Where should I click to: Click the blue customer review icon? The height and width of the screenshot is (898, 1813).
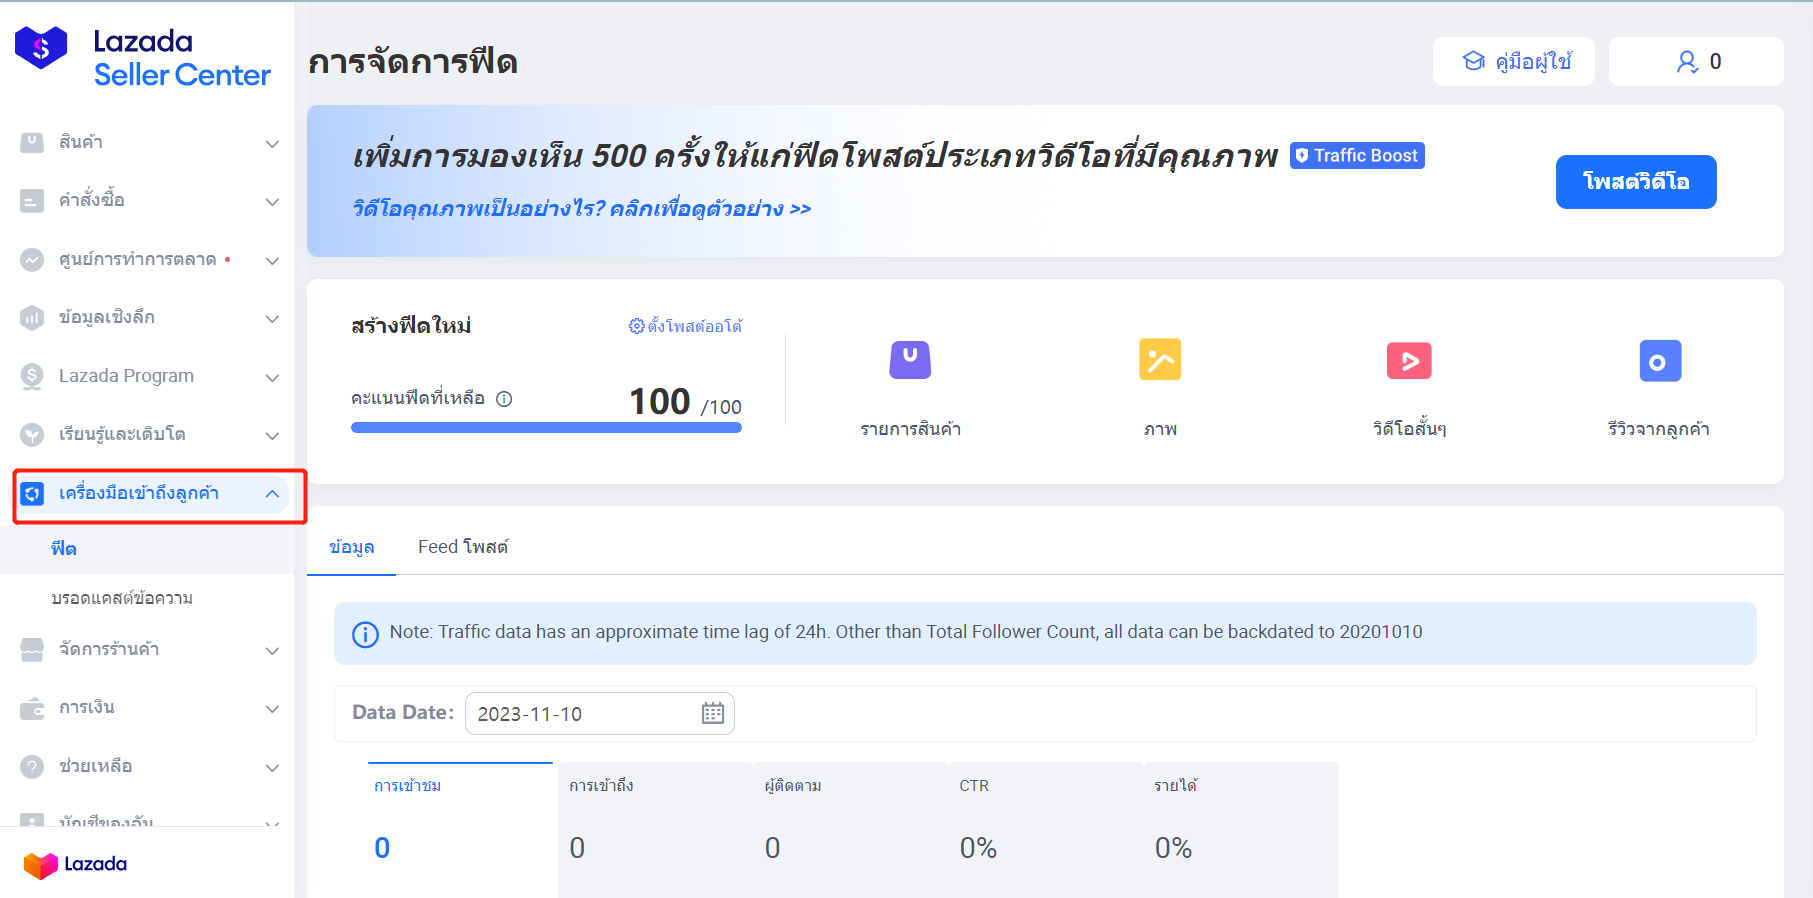(x=1659, y=360)
